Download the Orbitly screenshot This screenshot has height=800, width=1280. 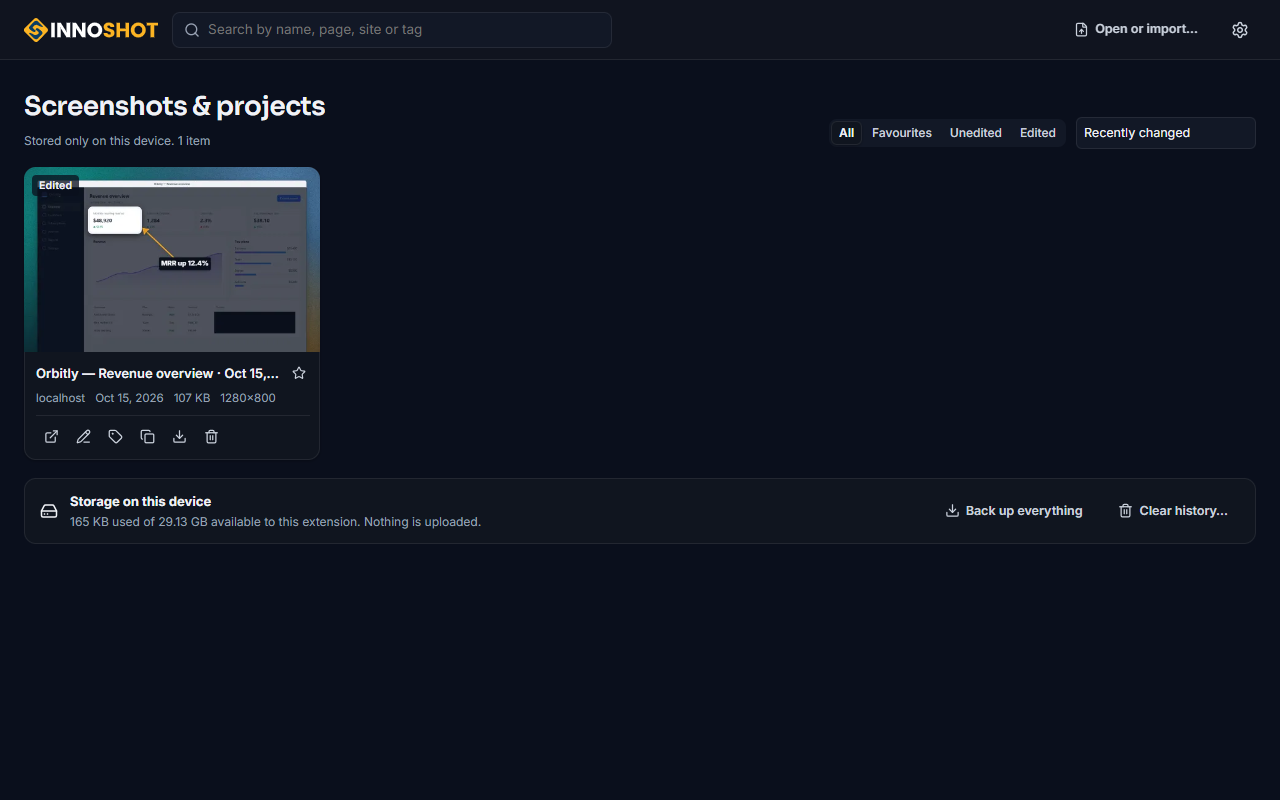(180, 437)
